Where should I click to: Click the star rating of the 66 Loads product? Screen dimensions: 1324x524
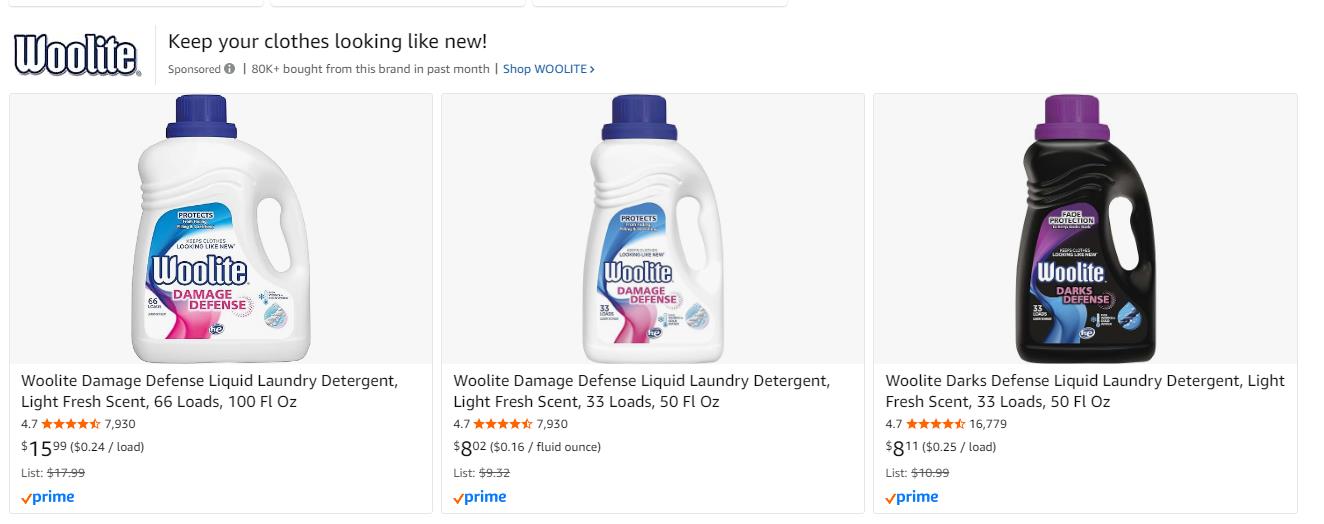tap(71, 424)
